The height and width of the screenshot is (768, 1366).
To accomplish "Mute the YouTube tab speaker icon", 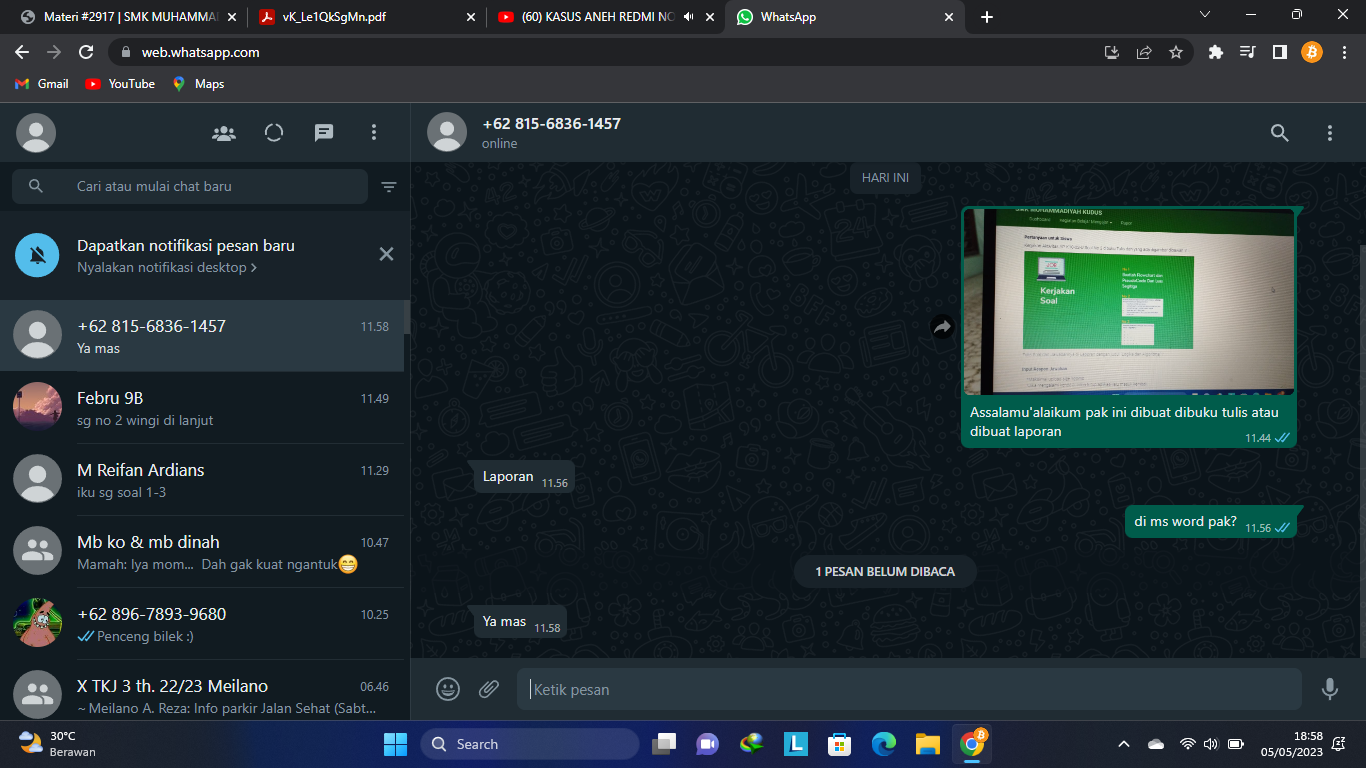I will 688,17.
